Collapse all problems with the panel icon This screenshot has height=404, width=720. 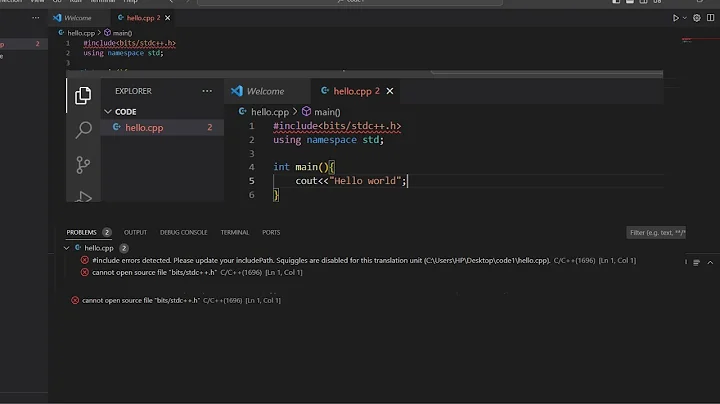tap(697, 263)
